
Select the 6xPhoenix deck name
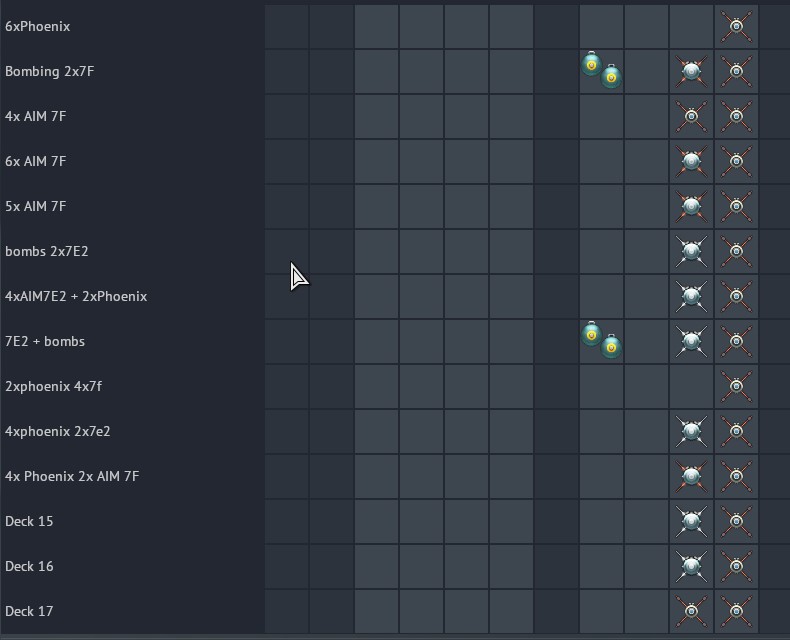click(x=38, y=26)
